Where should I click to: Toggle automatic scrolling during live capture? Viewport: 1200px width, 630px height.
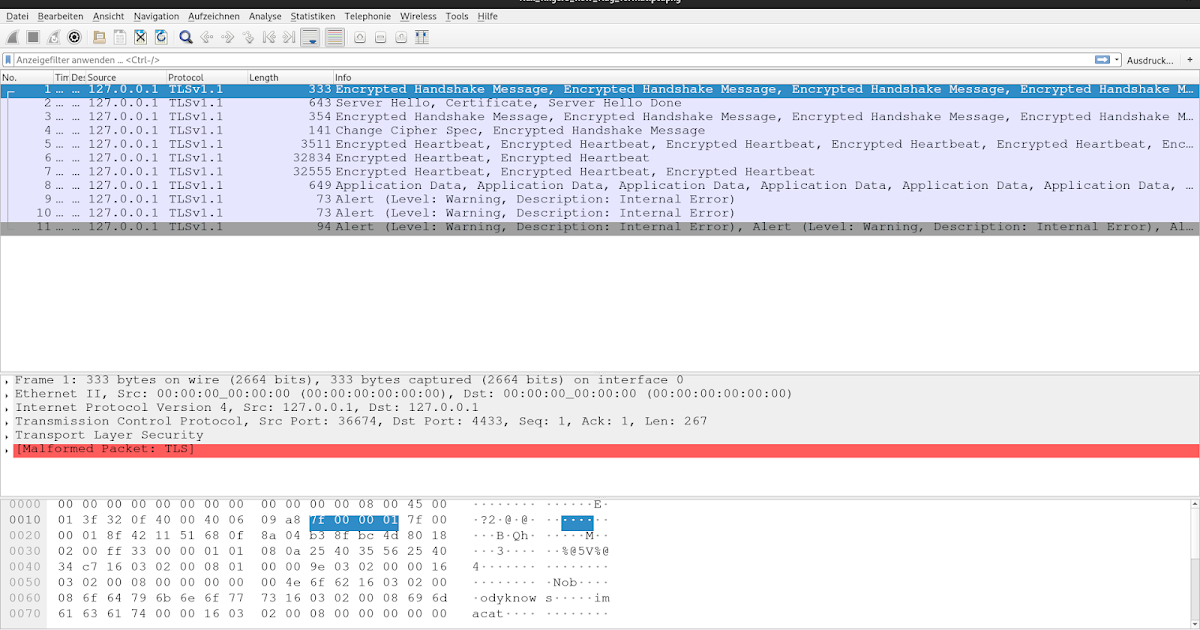(310, 37)
